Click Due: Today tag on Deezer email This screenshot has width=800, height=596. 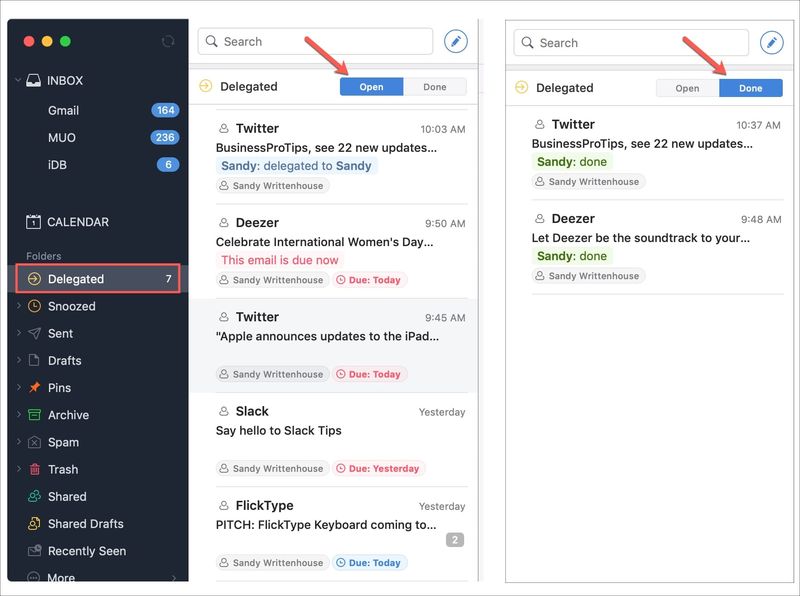click(370, 280)
